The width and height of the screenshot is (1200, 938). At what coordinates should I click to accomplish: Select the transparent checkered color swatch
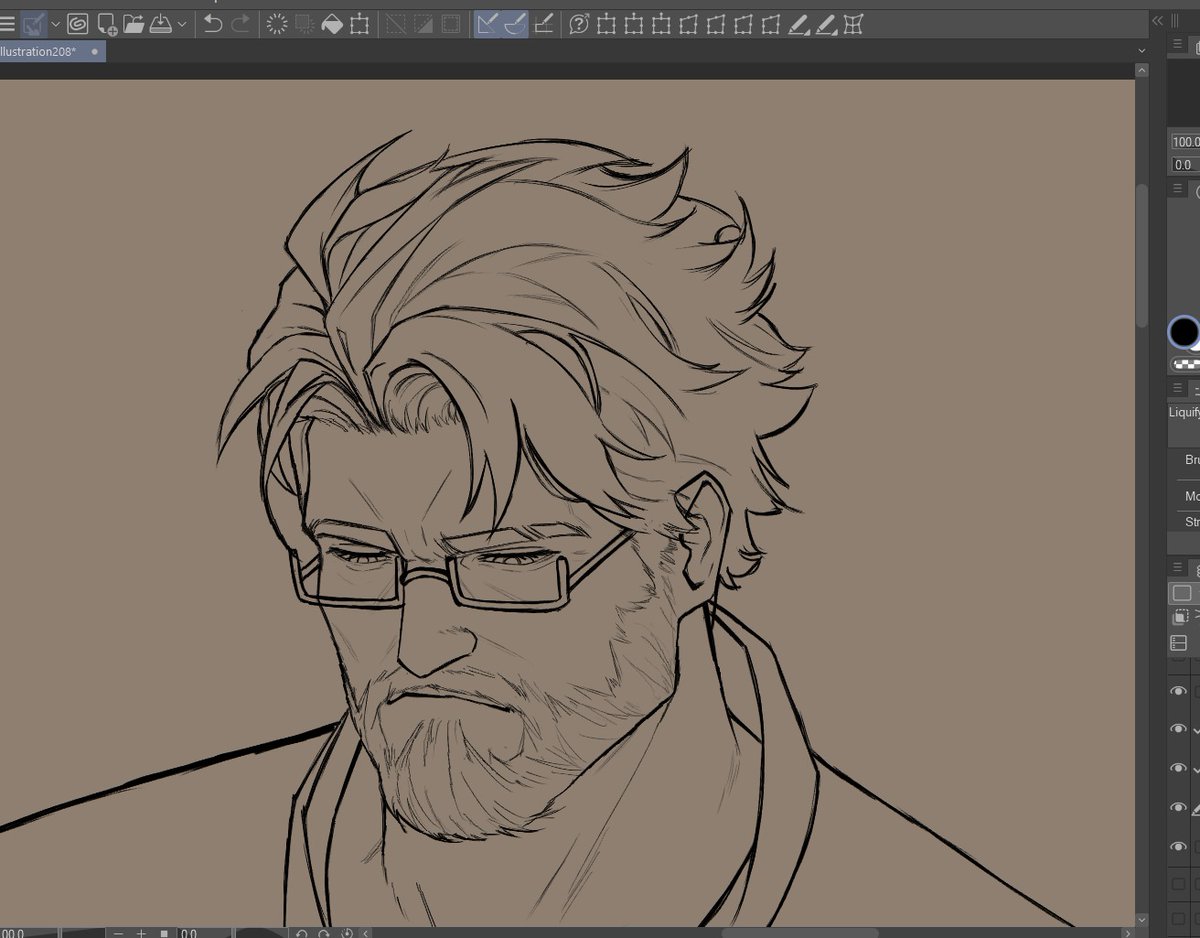click(x=1187, y=364)
